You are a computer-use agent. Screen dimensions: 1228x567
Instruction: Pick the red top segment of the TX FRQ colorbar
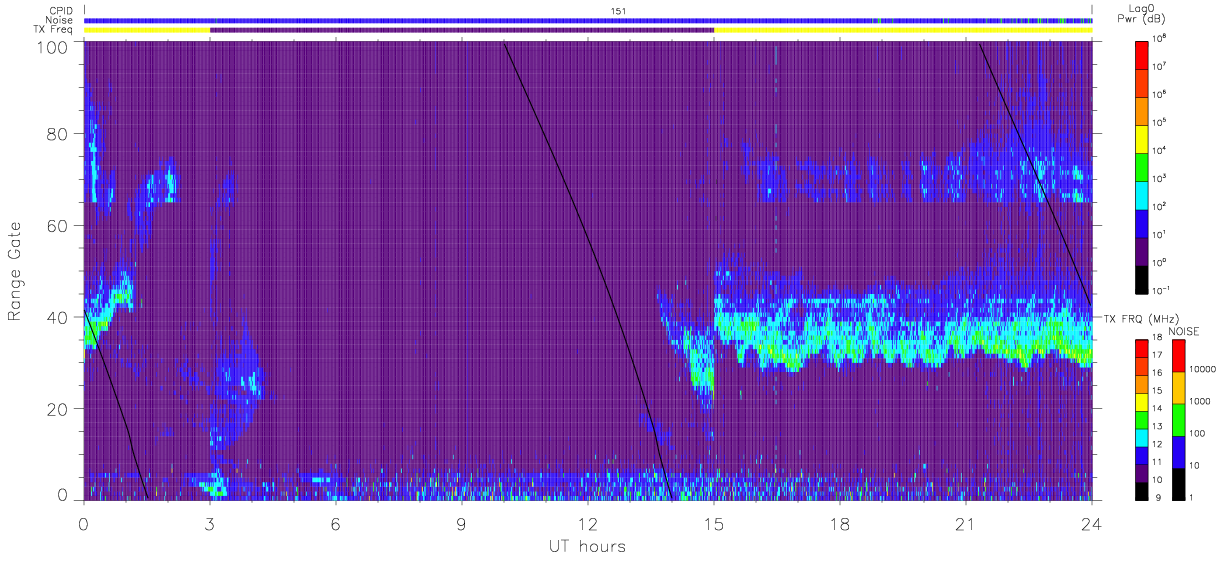point(1142,348)
